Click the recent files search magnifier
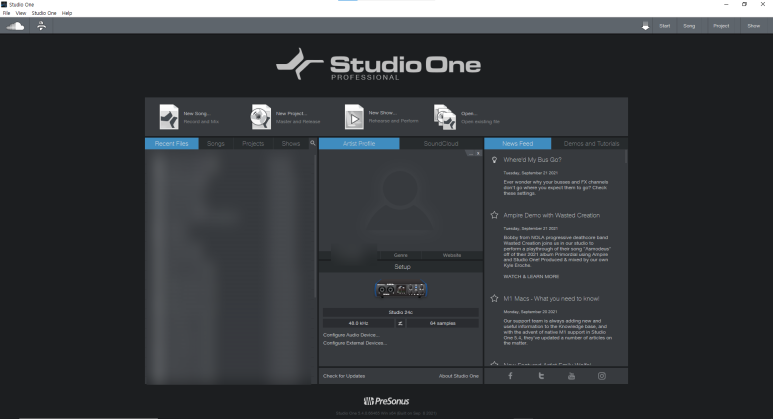 pyautogui.click(x=313, y=143)
